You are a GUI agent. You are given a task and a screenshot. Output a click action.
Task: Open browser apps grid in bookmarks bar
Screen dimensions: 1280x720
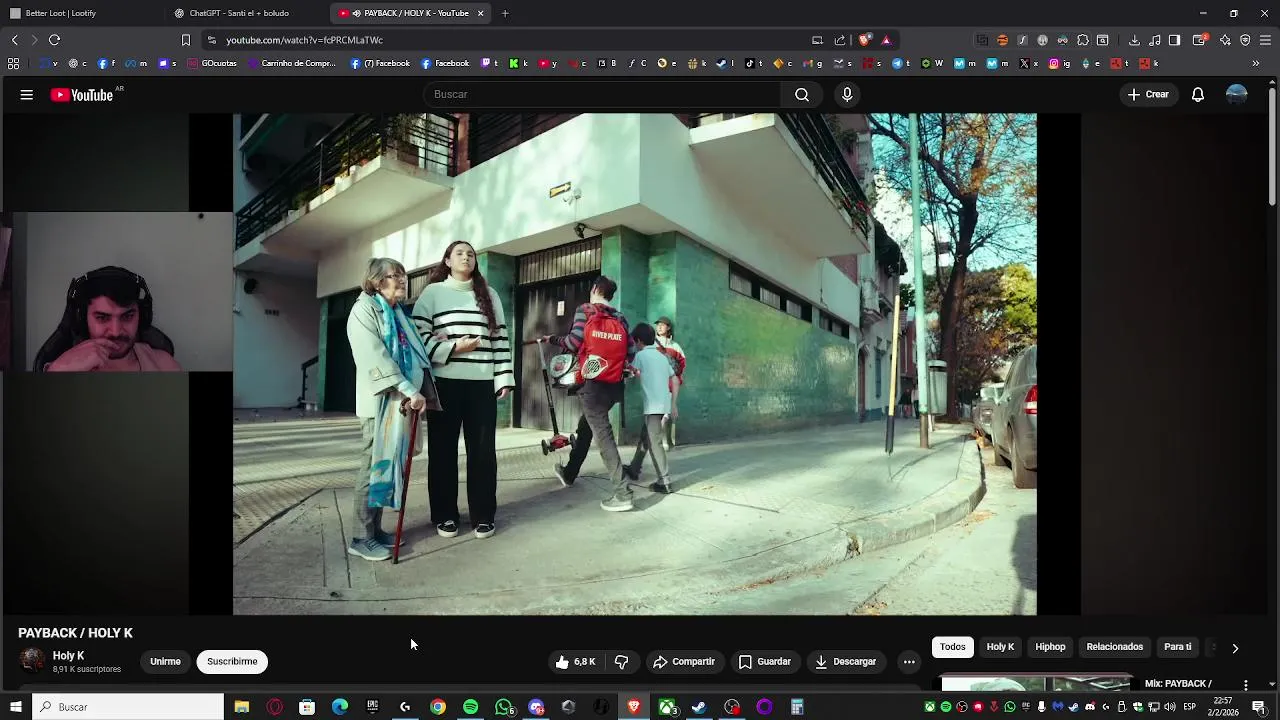[x=13, y=63]
